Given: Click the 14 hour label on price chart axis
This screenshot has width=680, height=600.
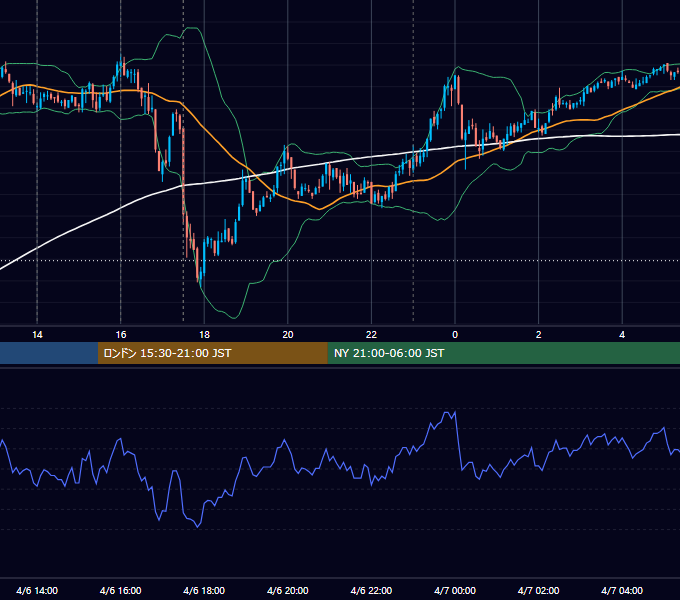Looking at the screenshot, I should point(37,335).
